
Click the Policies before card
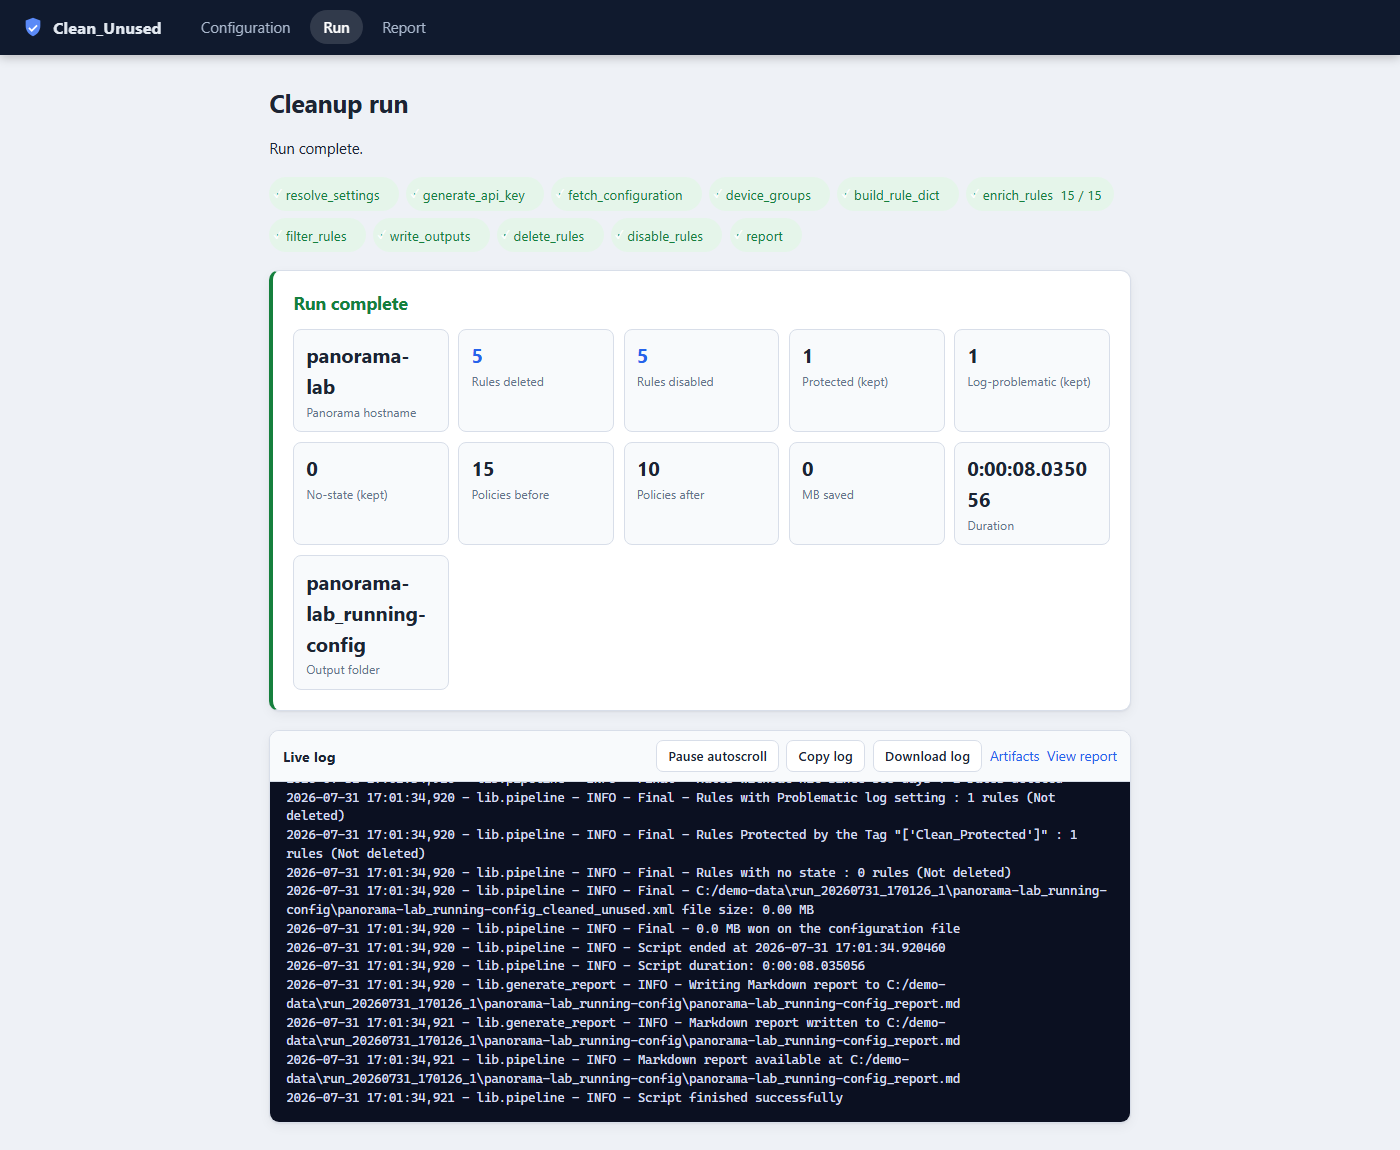tap(536, 494)
